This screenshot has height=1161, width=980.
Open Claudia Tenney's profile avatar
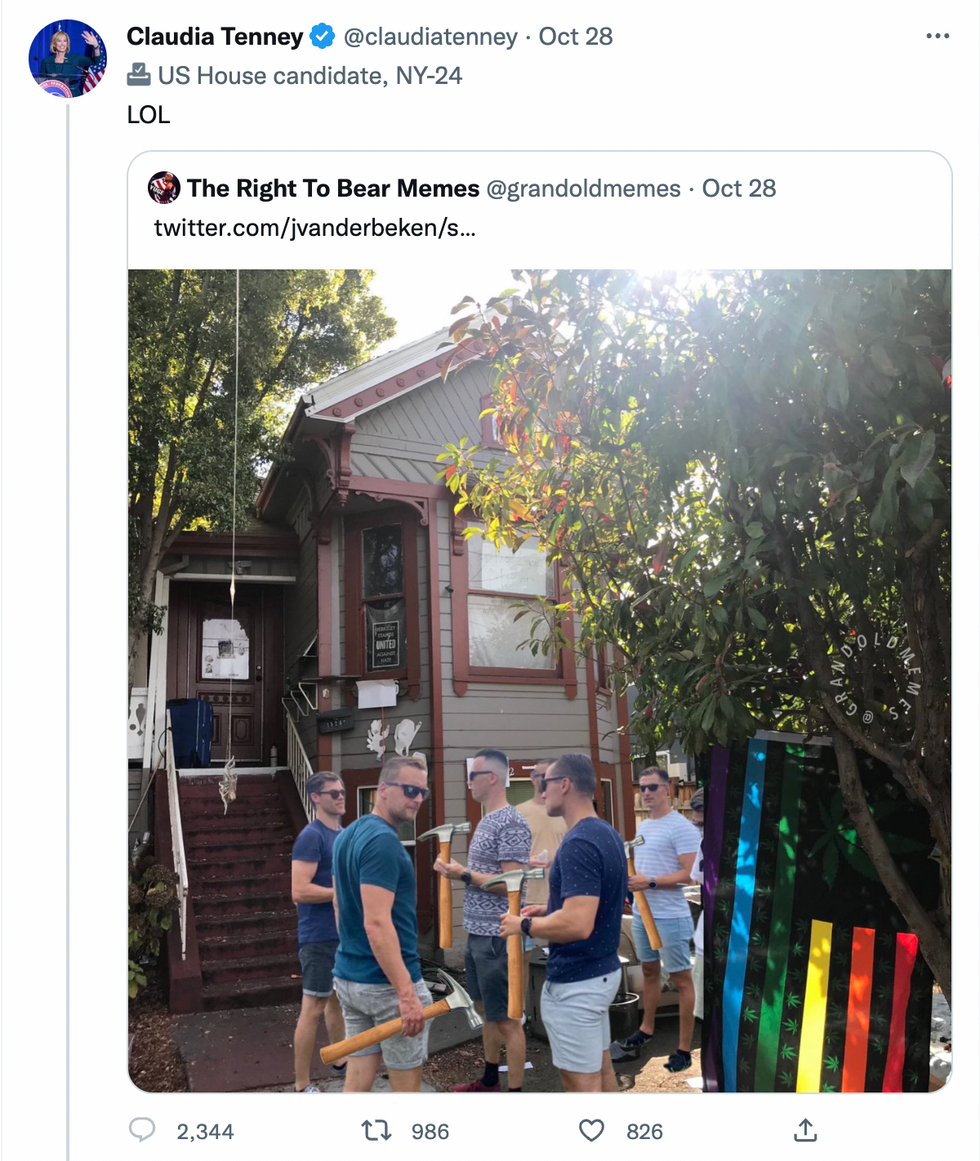pyautogui.click(x=67, y=58)
